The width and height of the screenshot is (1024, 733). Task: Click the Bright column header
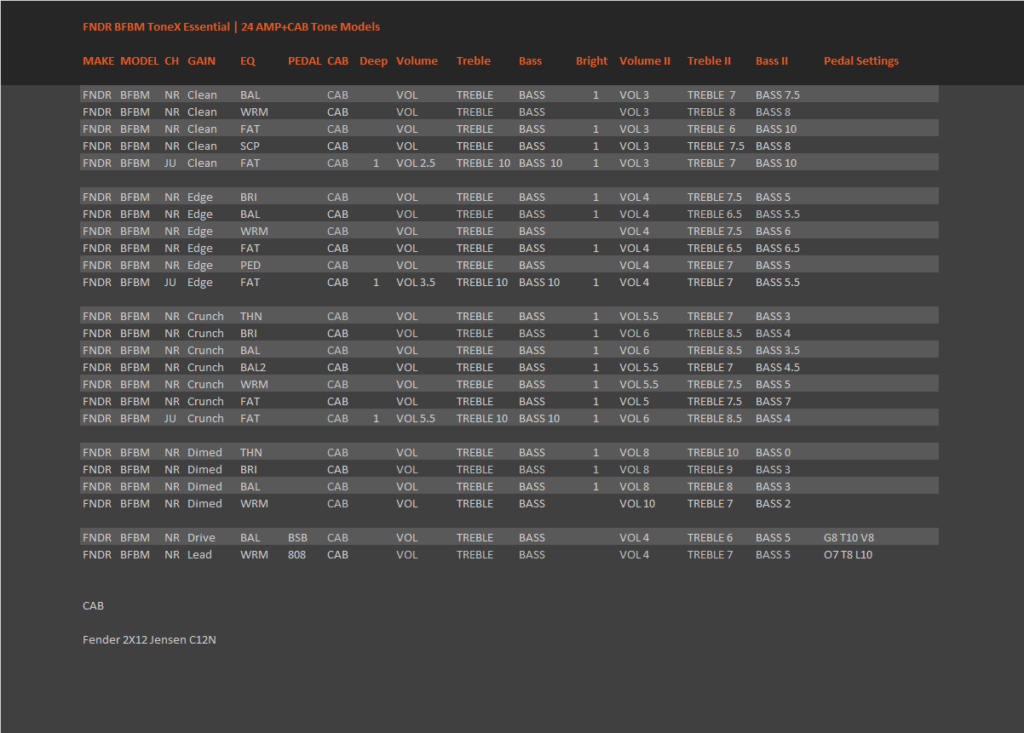[x=591, y=61]
